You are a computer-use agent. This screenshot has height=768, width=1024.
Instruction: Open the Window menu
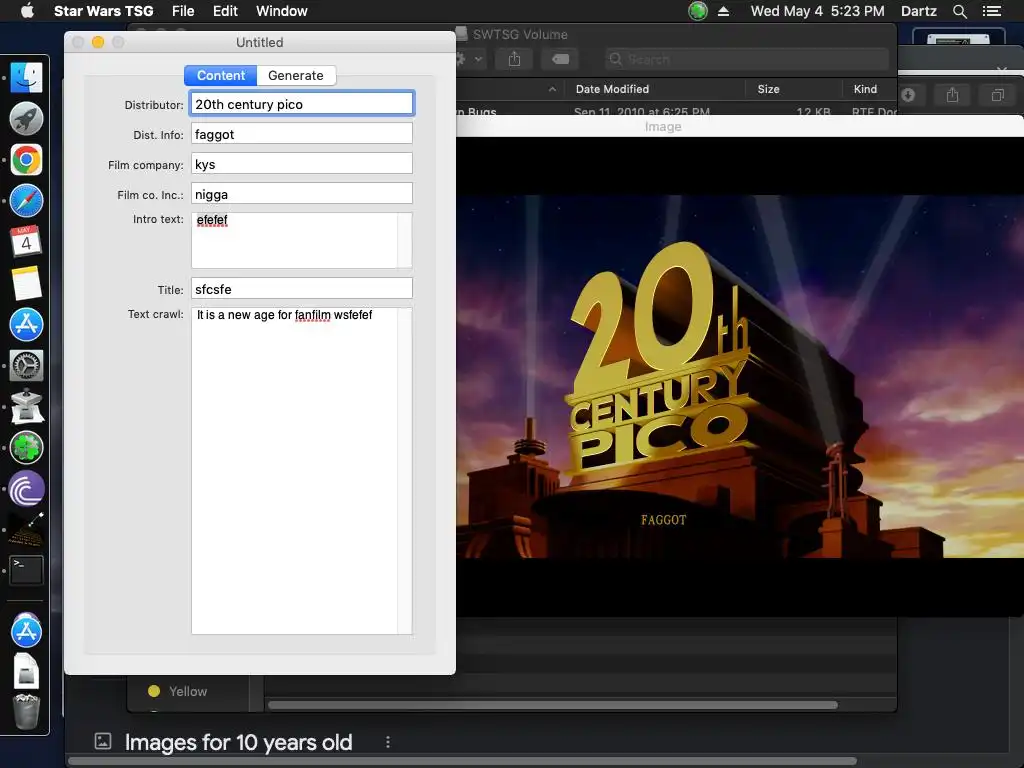tap(281, 11)
